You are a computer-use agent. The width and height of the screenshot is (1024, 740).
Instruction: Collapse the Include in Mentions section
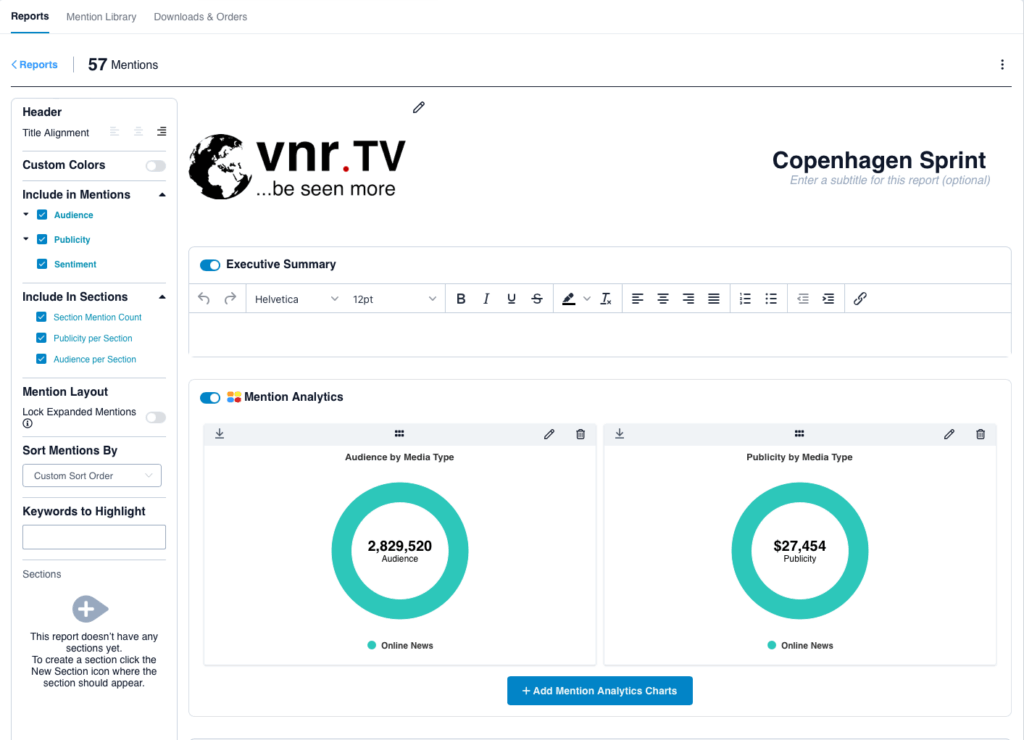pyautogui.click(x=162, y=195)
